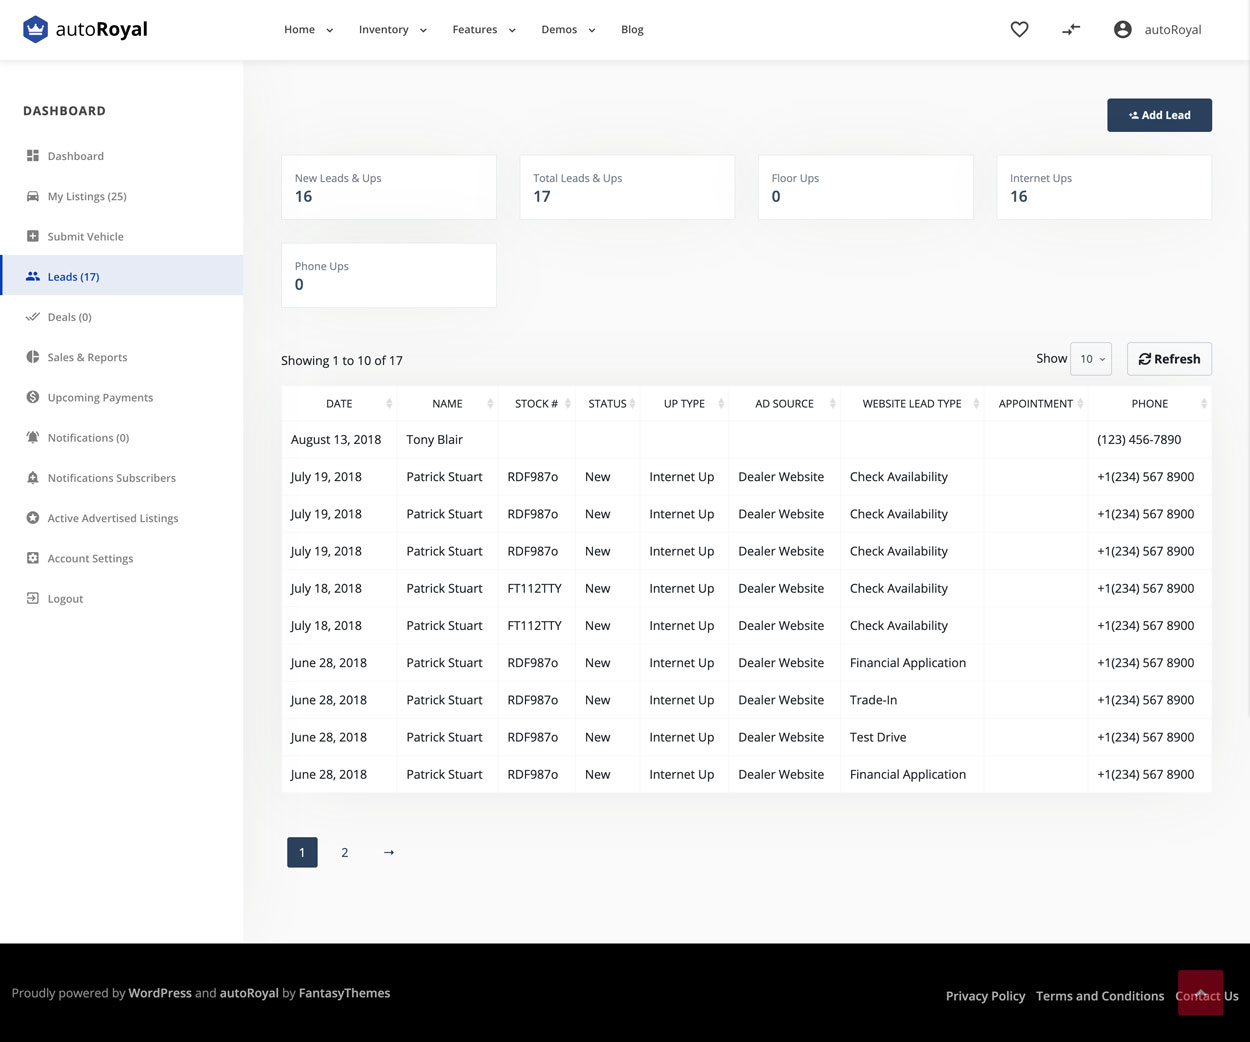Click the Notifications bell icon
The image size is (1250, 1042).
[x=33, y=437]
